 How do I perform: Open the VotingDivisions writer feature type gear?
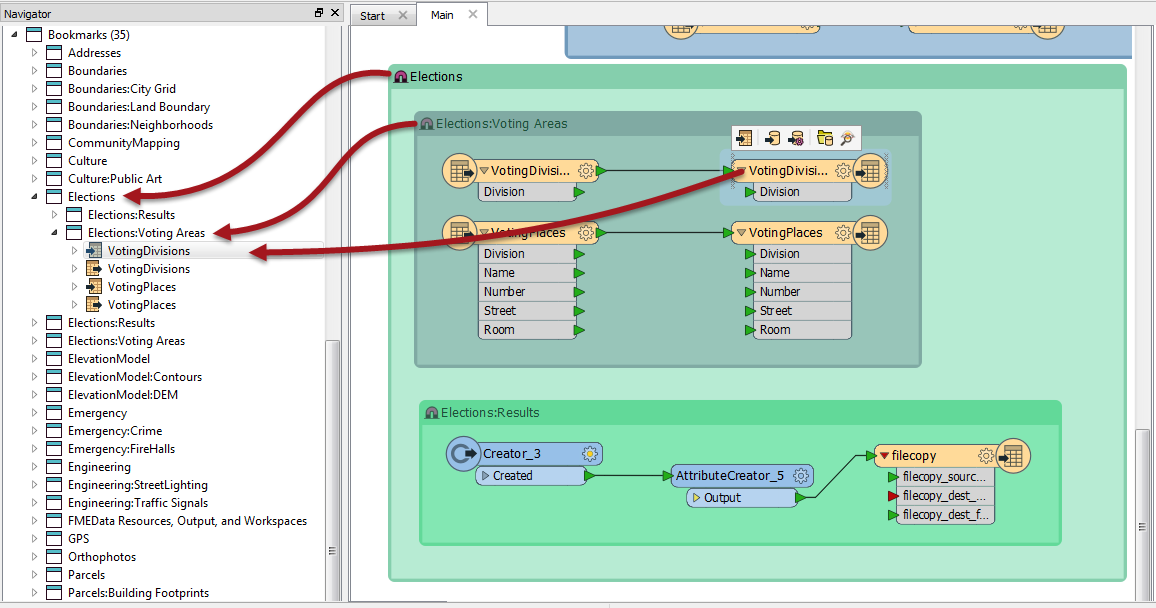843,171
